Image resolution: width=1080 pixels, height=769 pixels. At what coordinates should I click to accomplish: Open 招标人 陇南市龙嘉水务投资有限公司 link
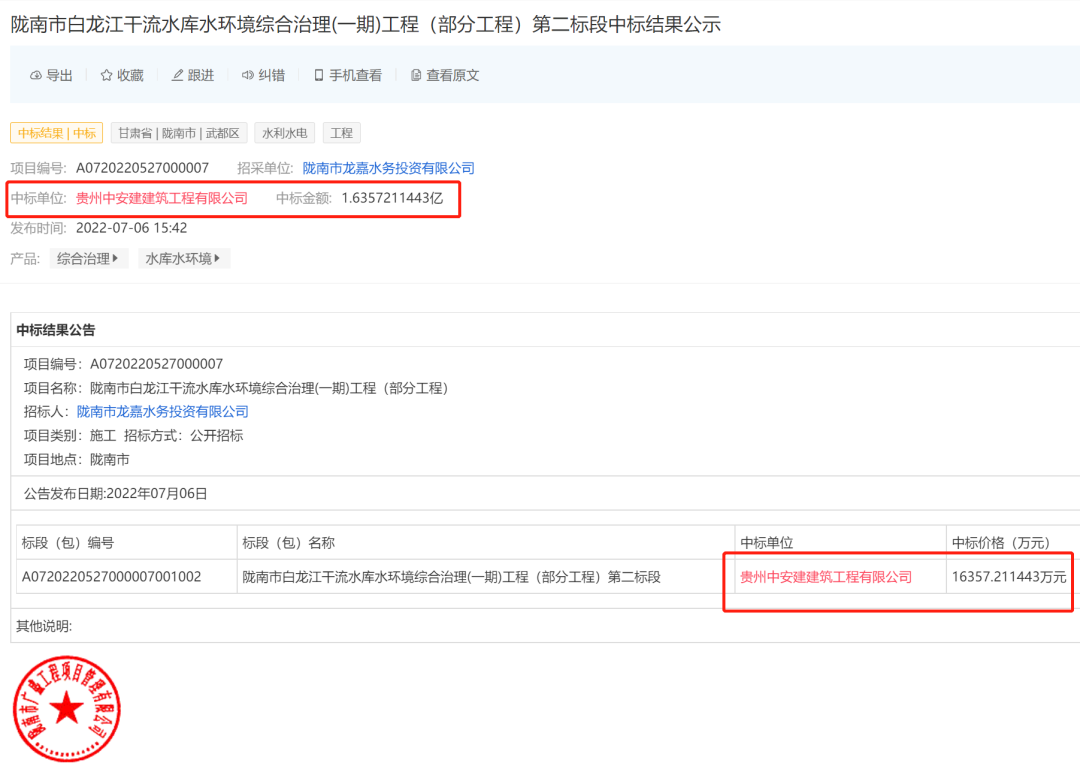point(163,411)
